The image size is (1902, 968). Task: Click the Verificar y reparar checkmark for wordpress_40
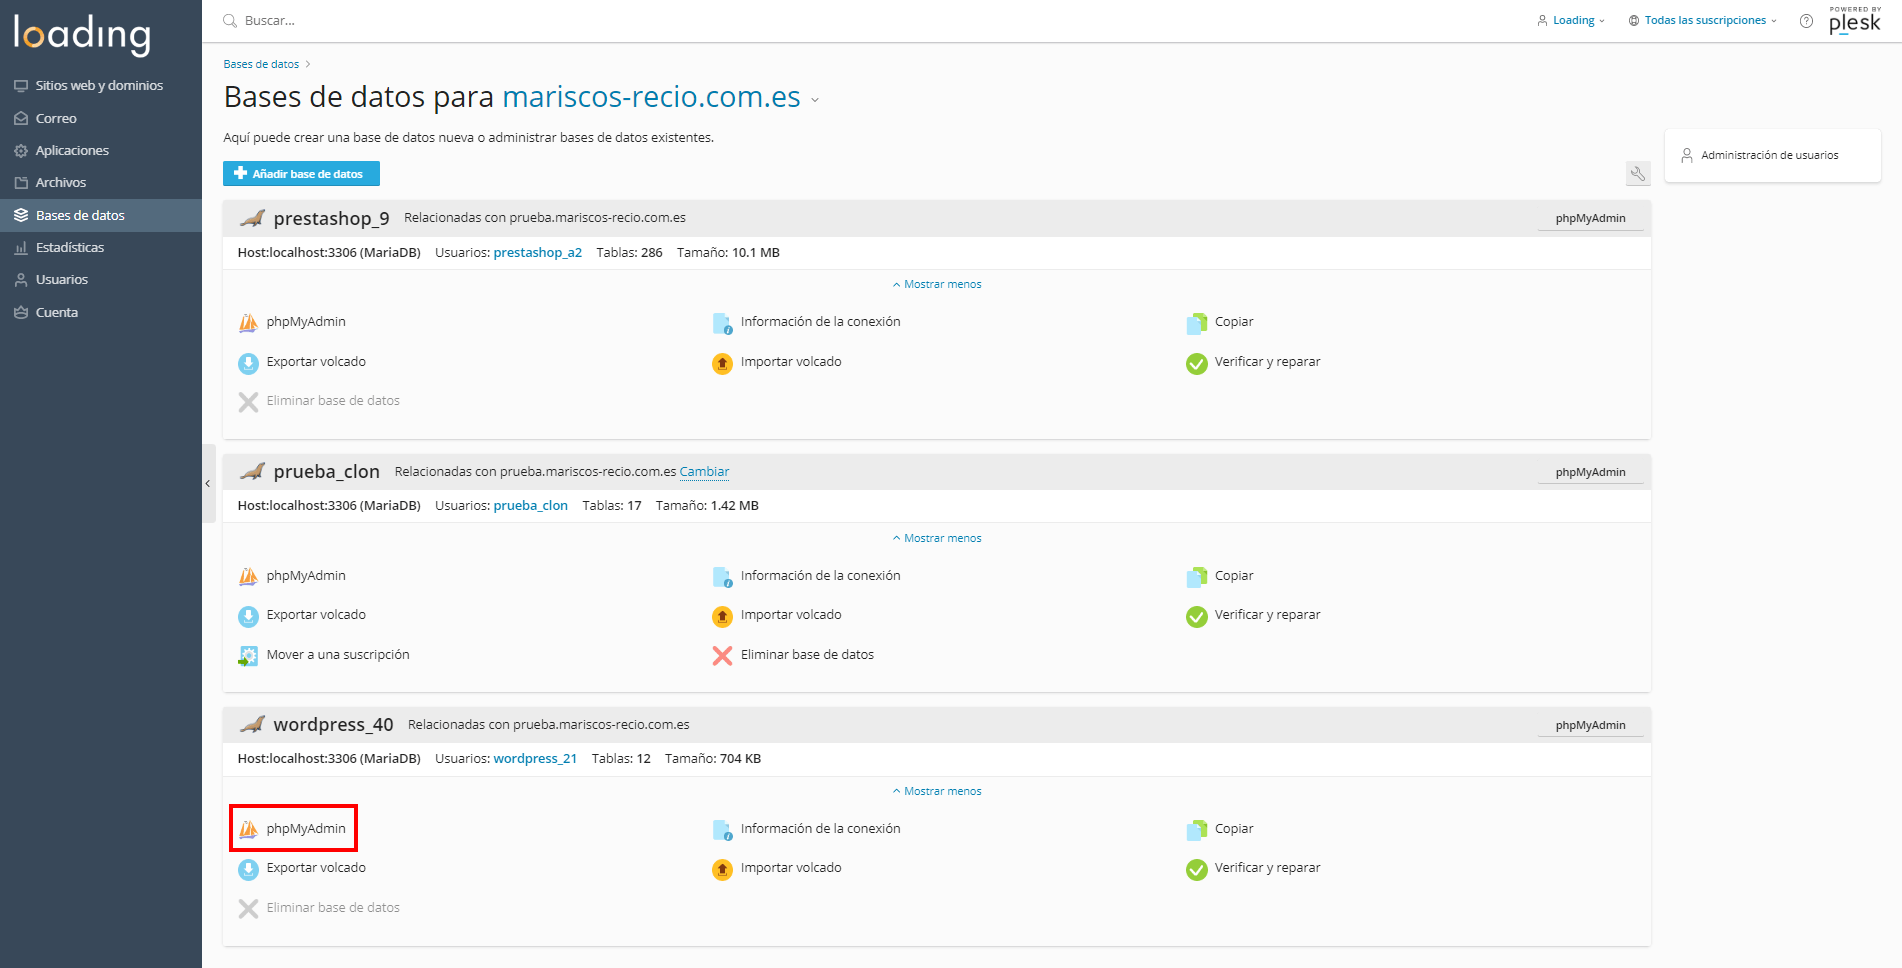click(1196, 869)
